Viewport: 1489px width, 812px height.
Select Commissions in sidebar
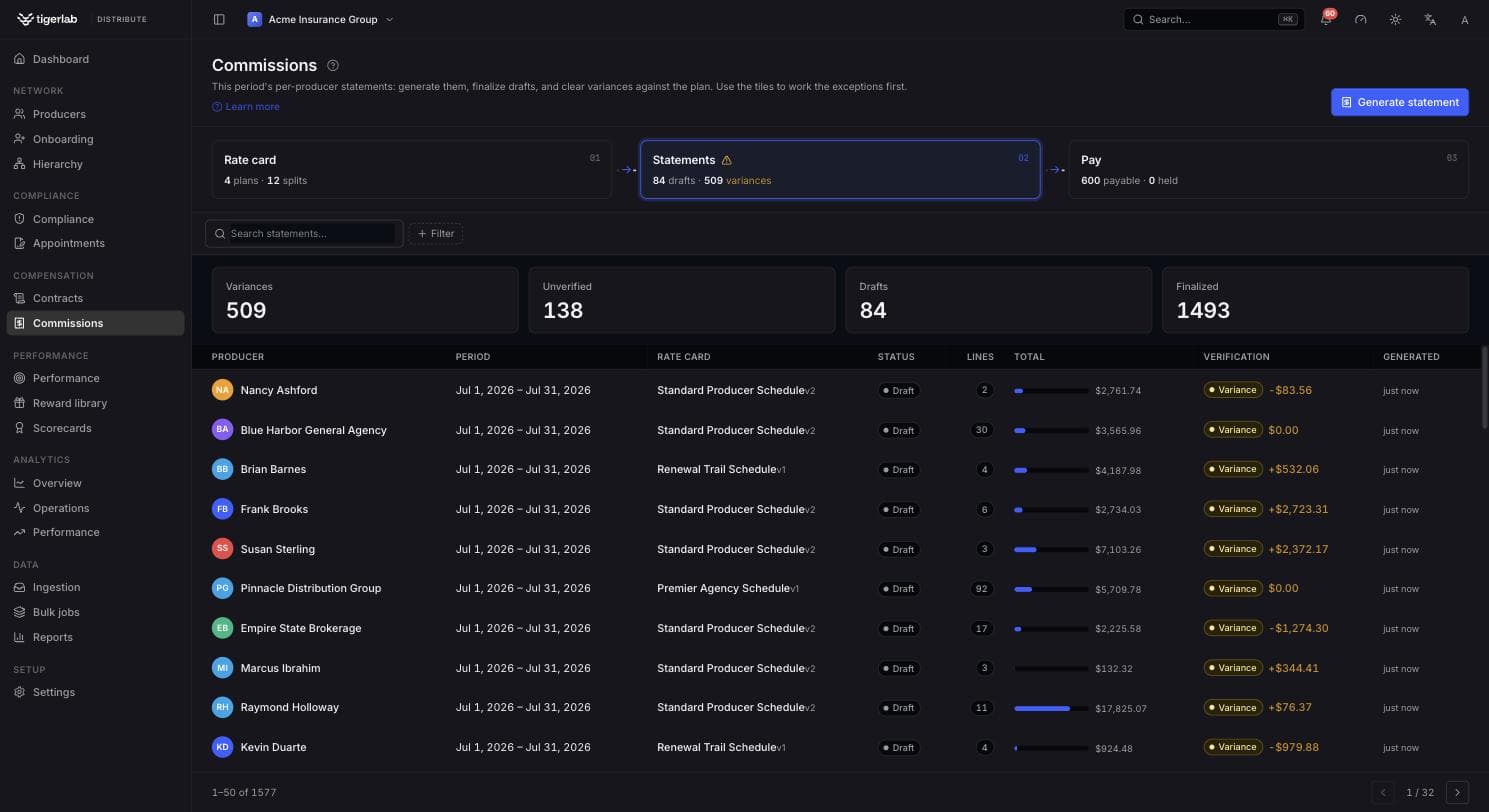[95, 323]
